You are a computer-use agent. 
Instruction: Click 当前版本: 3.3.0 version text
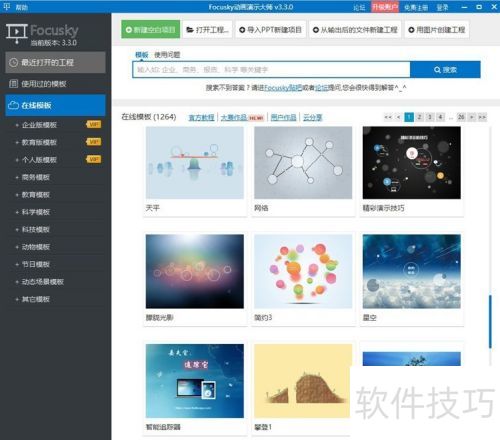[53, 43]
